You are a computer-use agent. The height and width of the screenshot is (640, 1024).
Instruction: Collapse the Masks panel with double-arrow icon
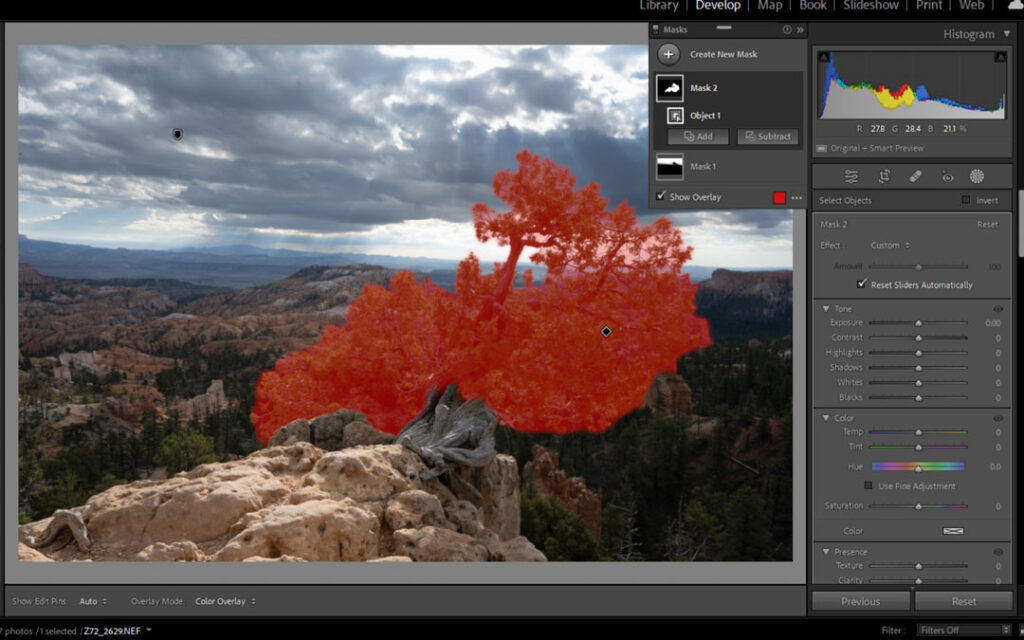800,29
